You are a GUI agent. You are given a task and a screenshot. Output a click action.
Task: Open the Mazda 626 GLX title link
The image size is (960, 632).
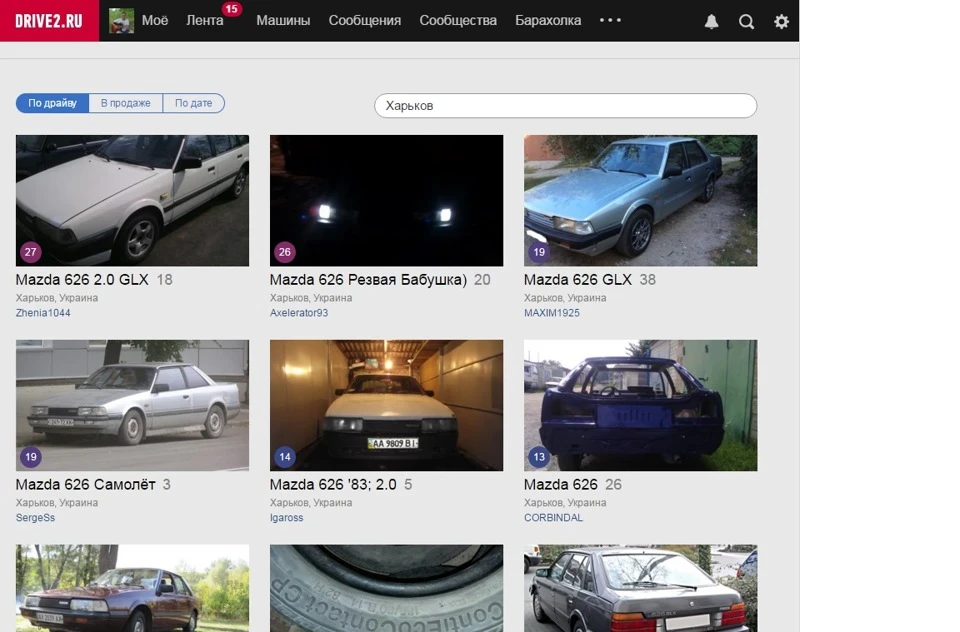[577, 280]
